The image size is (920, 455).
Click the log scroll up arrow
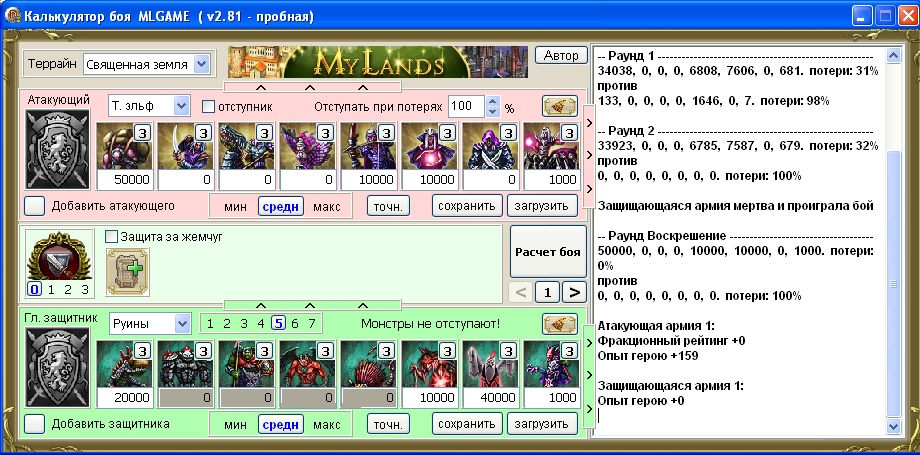894,56
